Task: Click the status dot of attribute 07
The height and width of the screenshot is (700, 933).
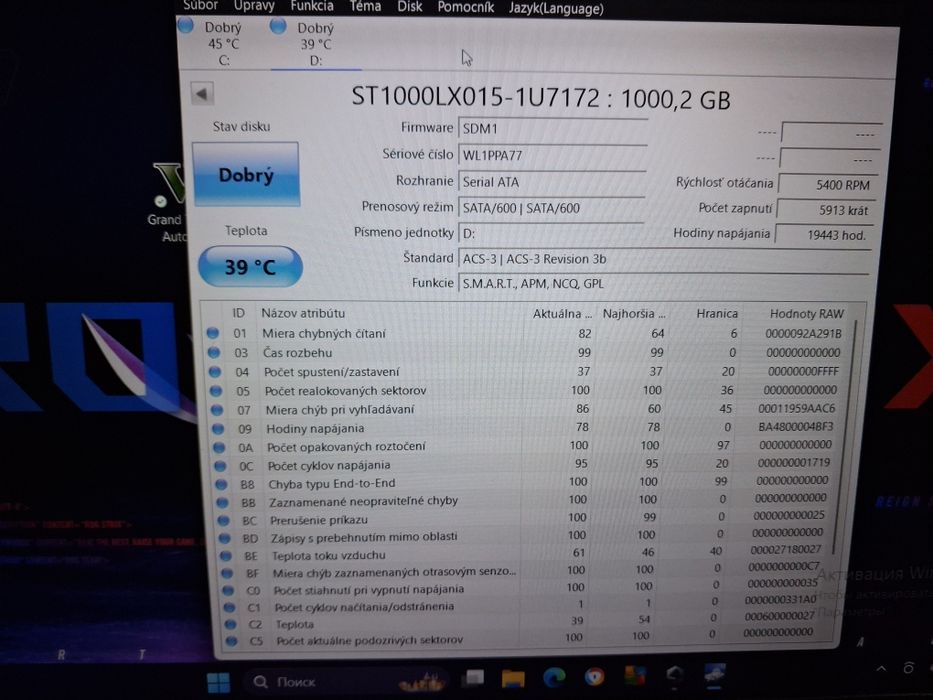Action: [x=217, y=410]
